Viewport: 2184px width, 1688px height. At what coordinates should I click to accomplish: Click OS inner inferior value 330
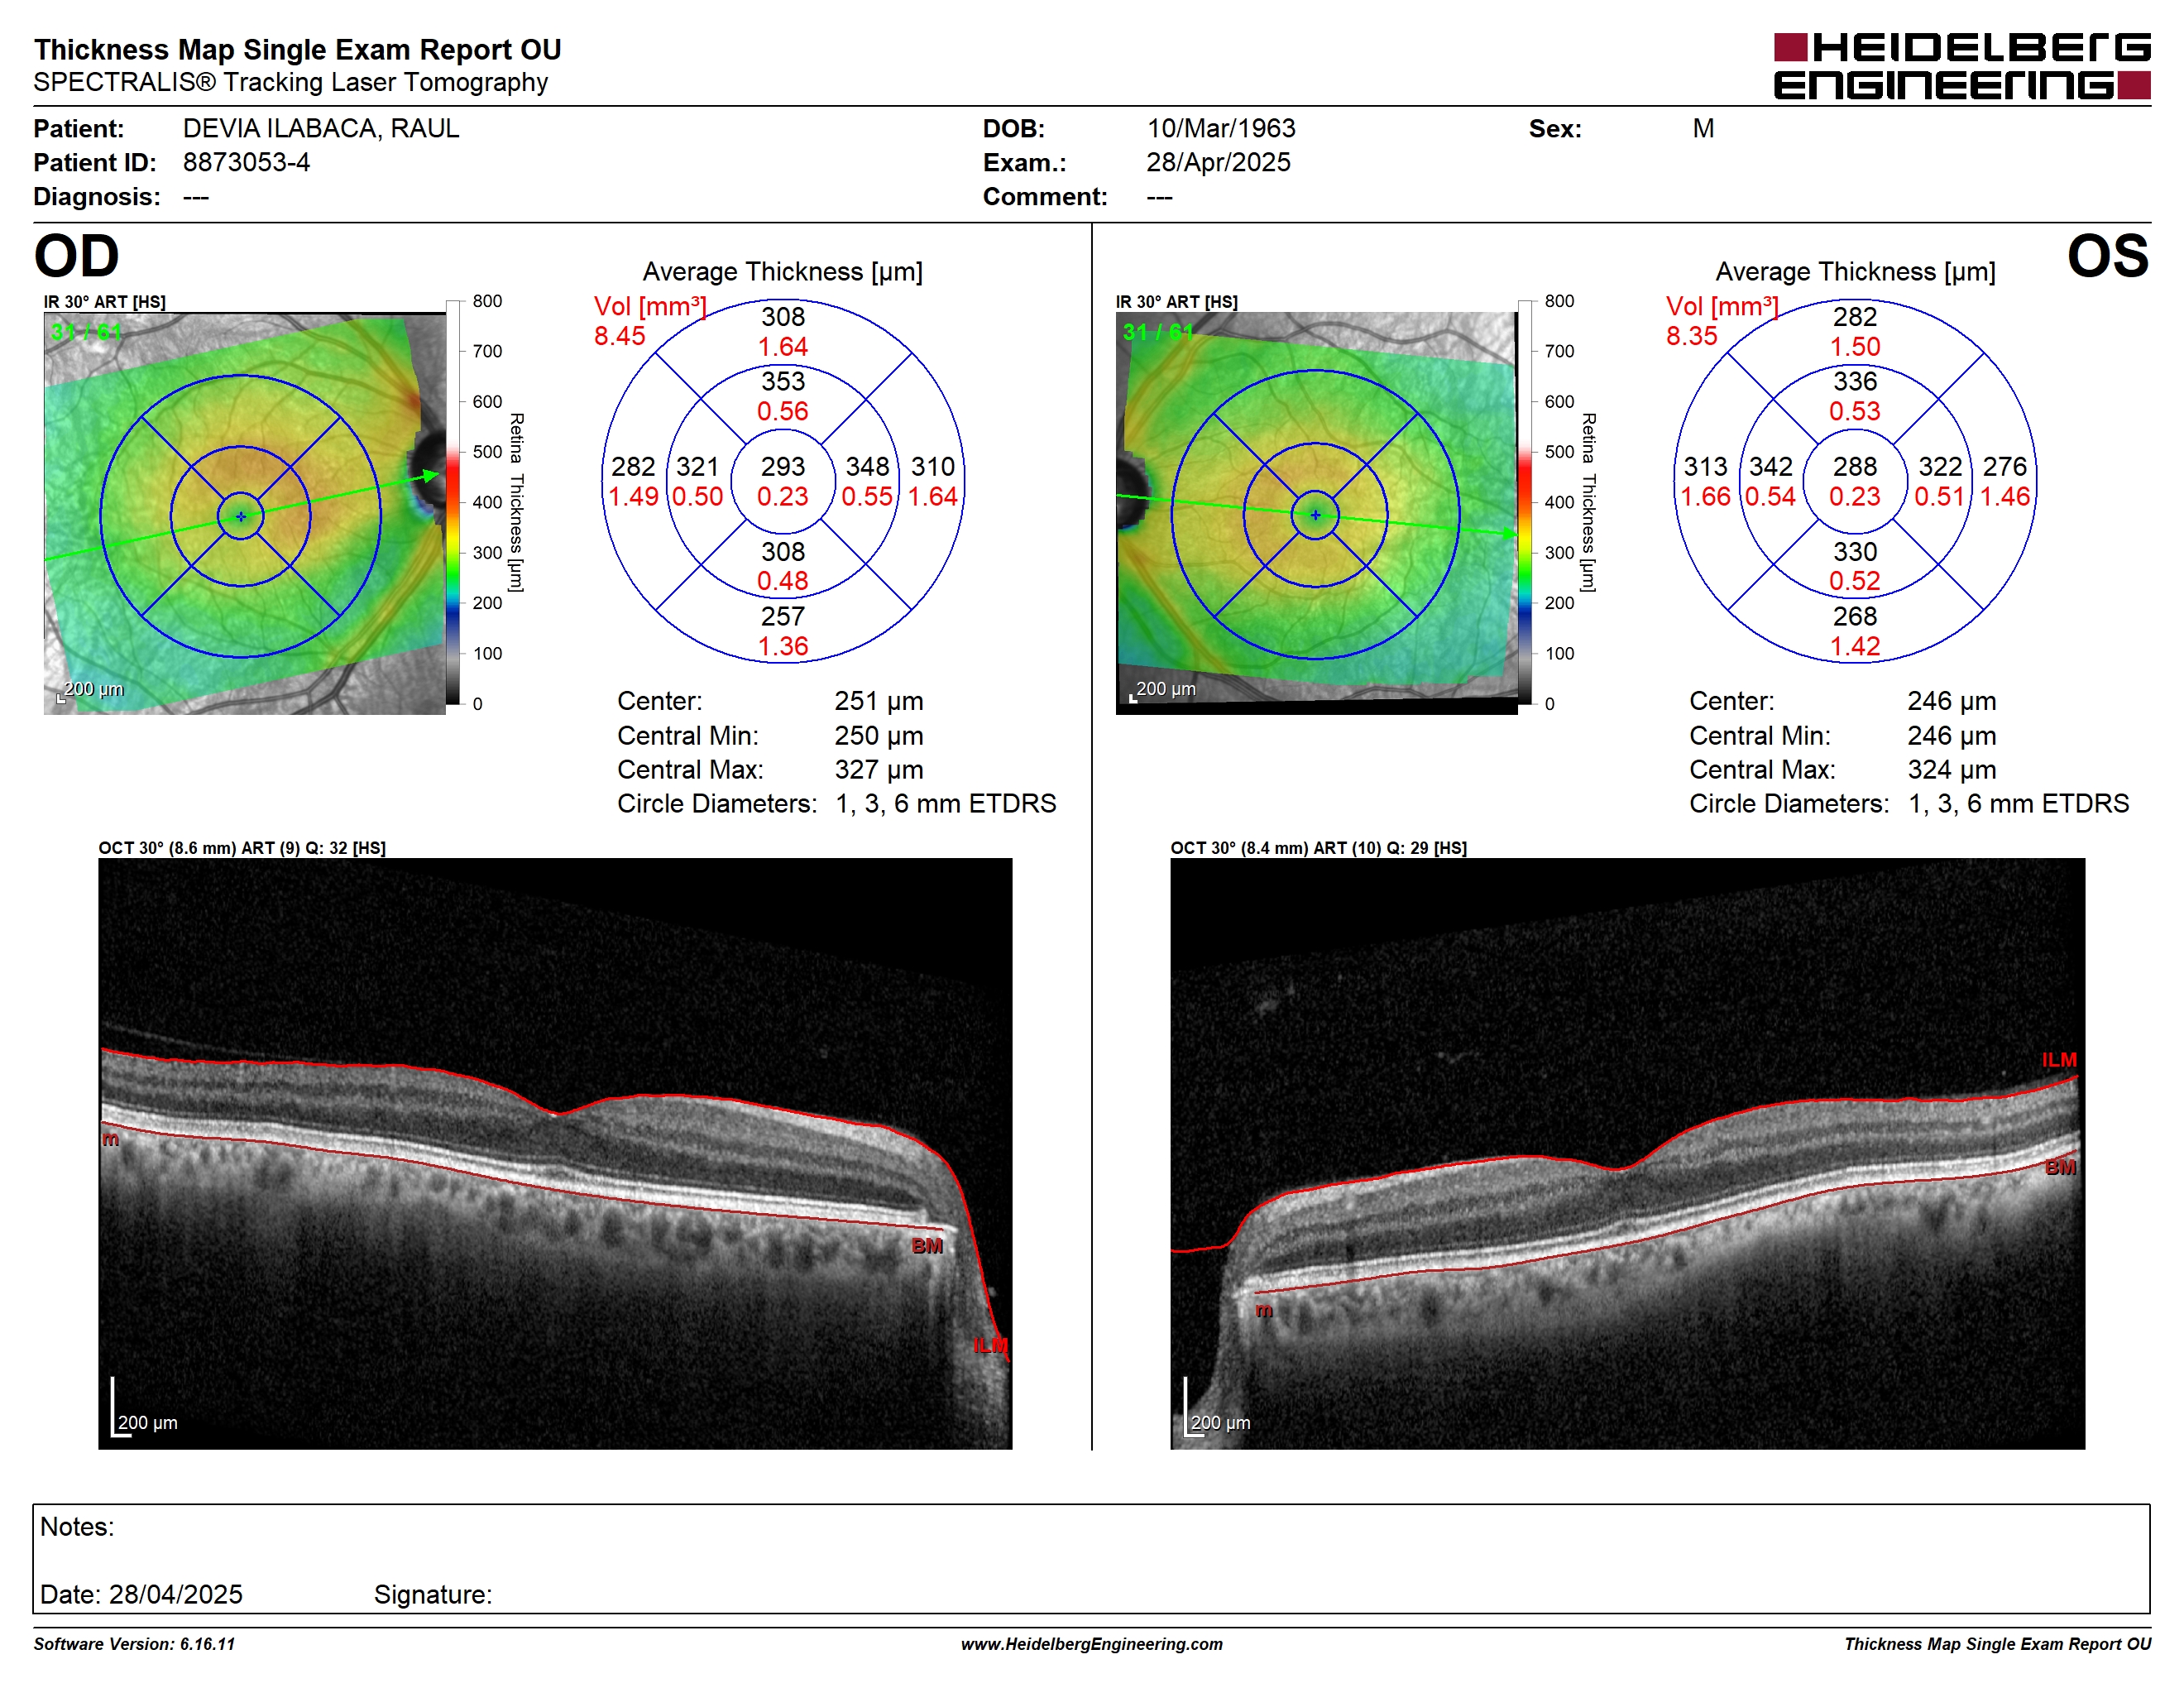pos(1855,551)
